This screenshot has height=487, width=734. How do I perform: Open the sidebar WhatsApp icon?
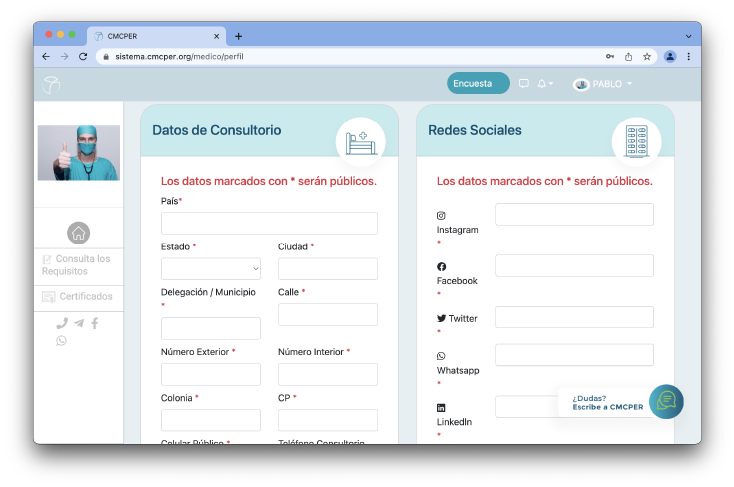point(62,341)
